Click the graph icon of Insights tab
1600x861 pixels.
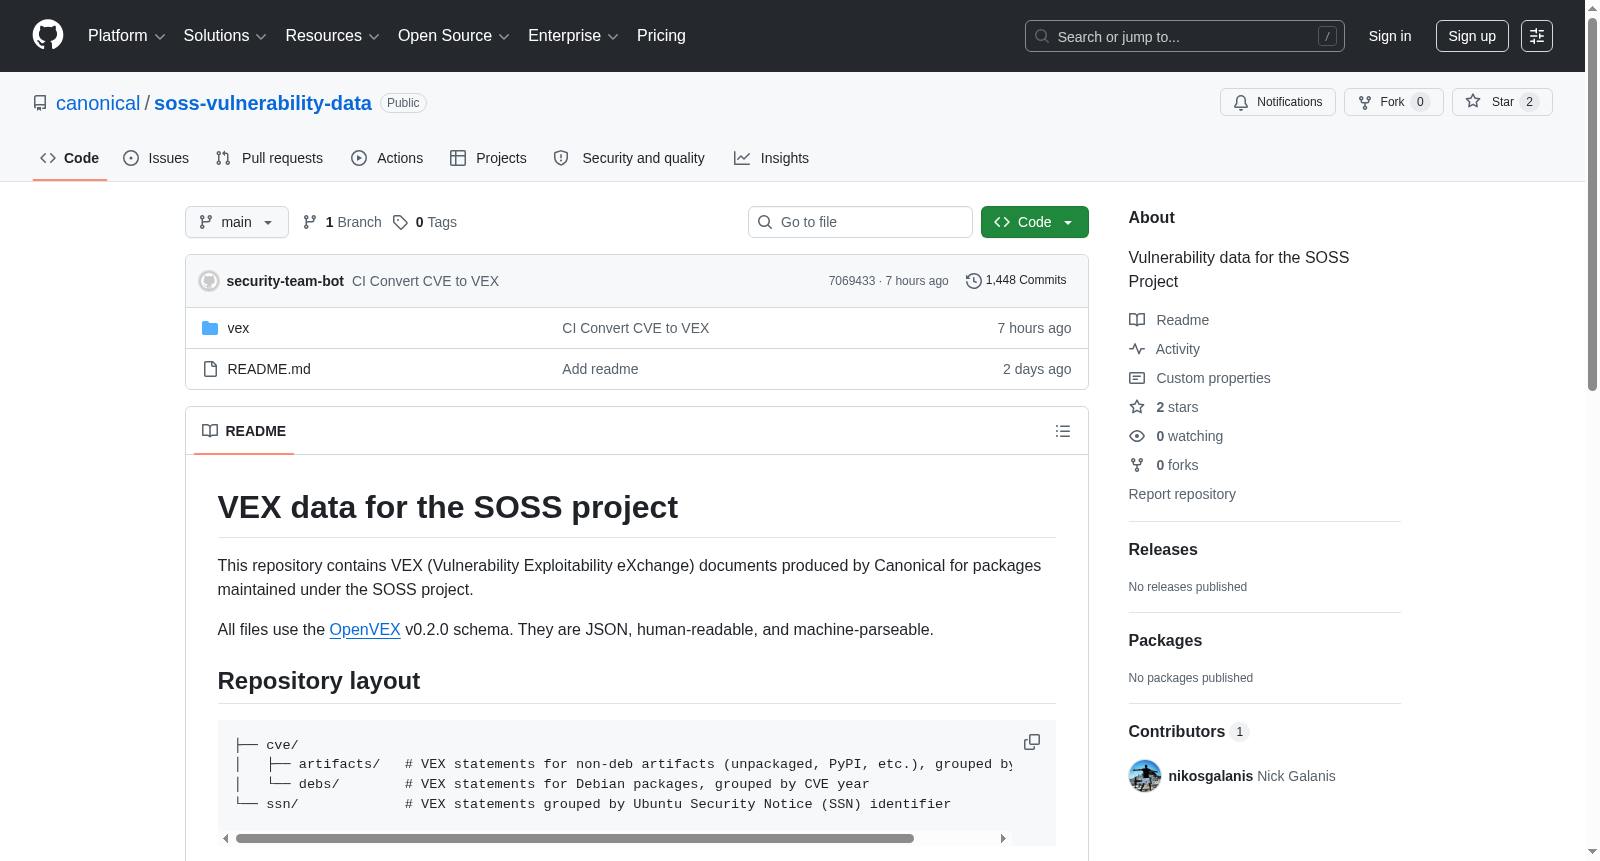[x=742, y=158]
